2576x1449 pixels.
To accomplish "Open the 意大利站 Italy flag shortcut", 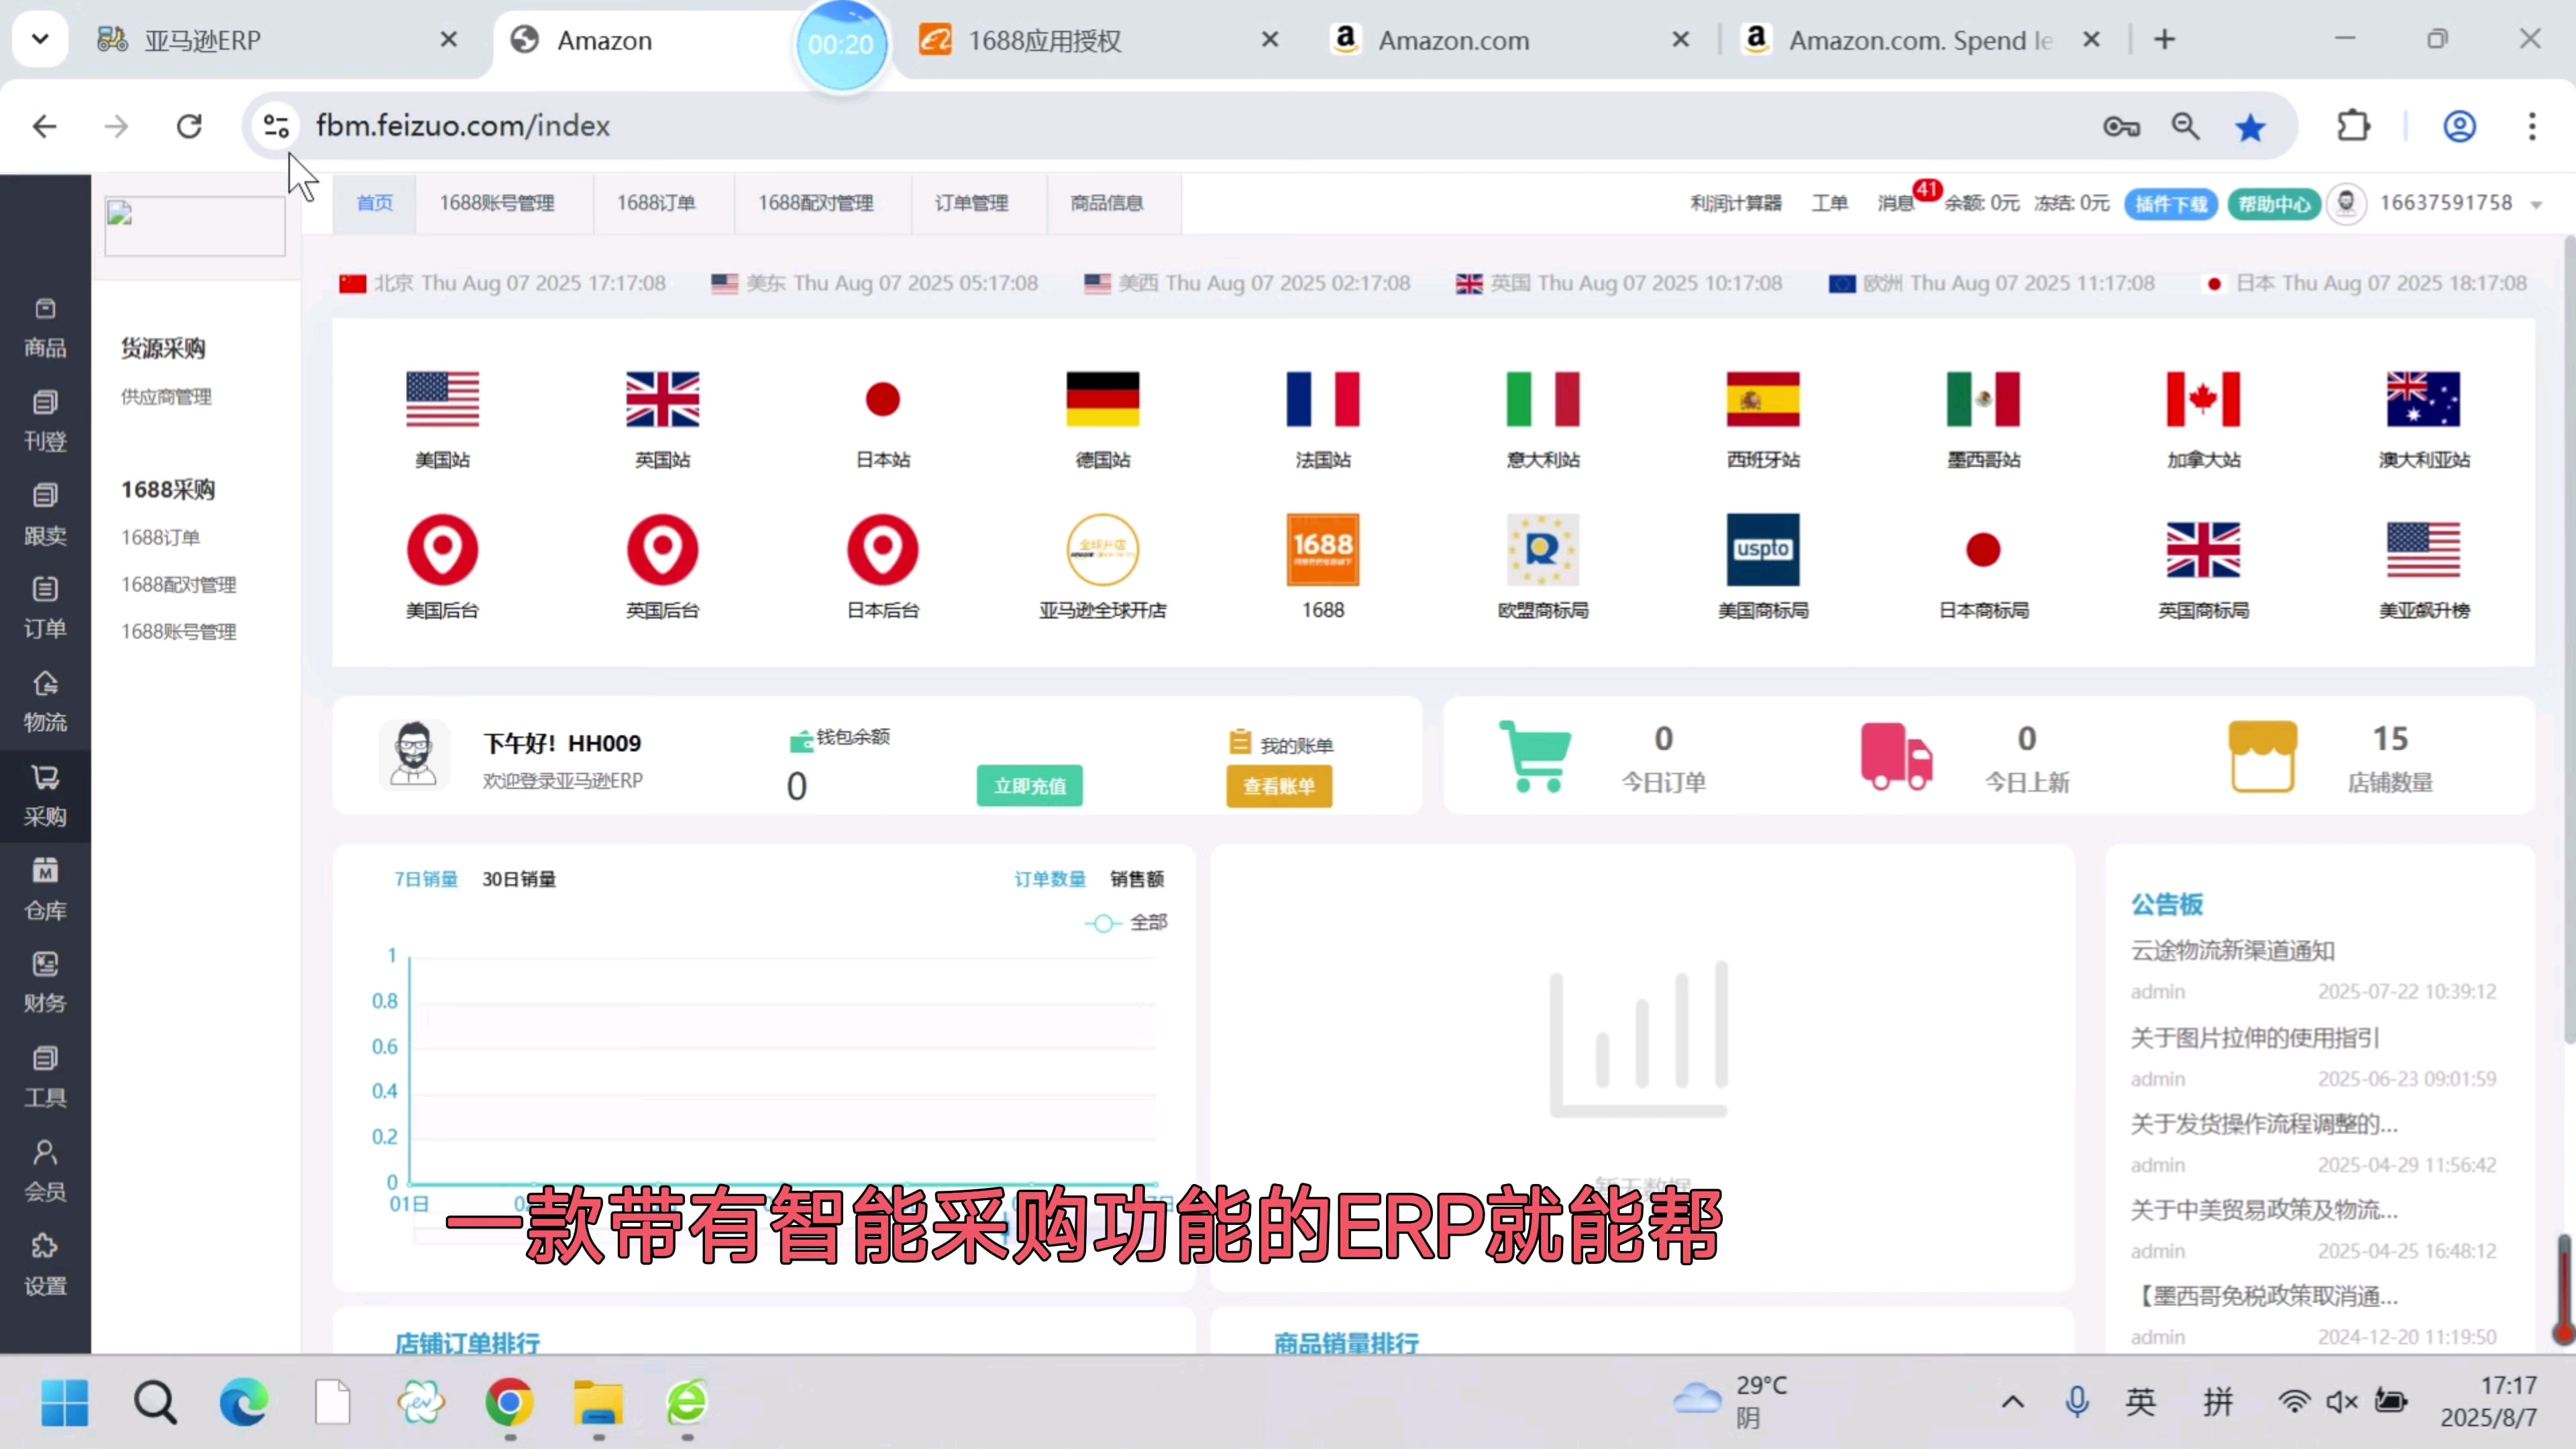I will coord(1542,400).
